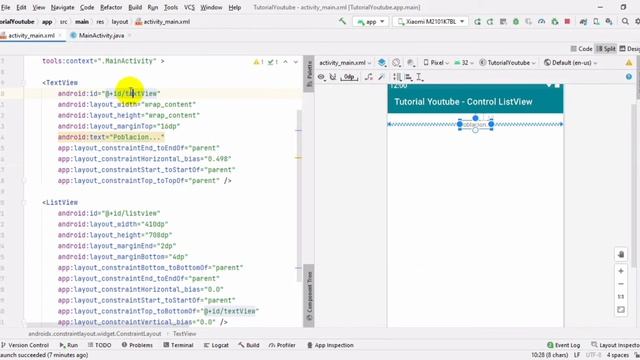
Task: Click the Search Everywhere magnifier icon
Action: click(625, 22)
